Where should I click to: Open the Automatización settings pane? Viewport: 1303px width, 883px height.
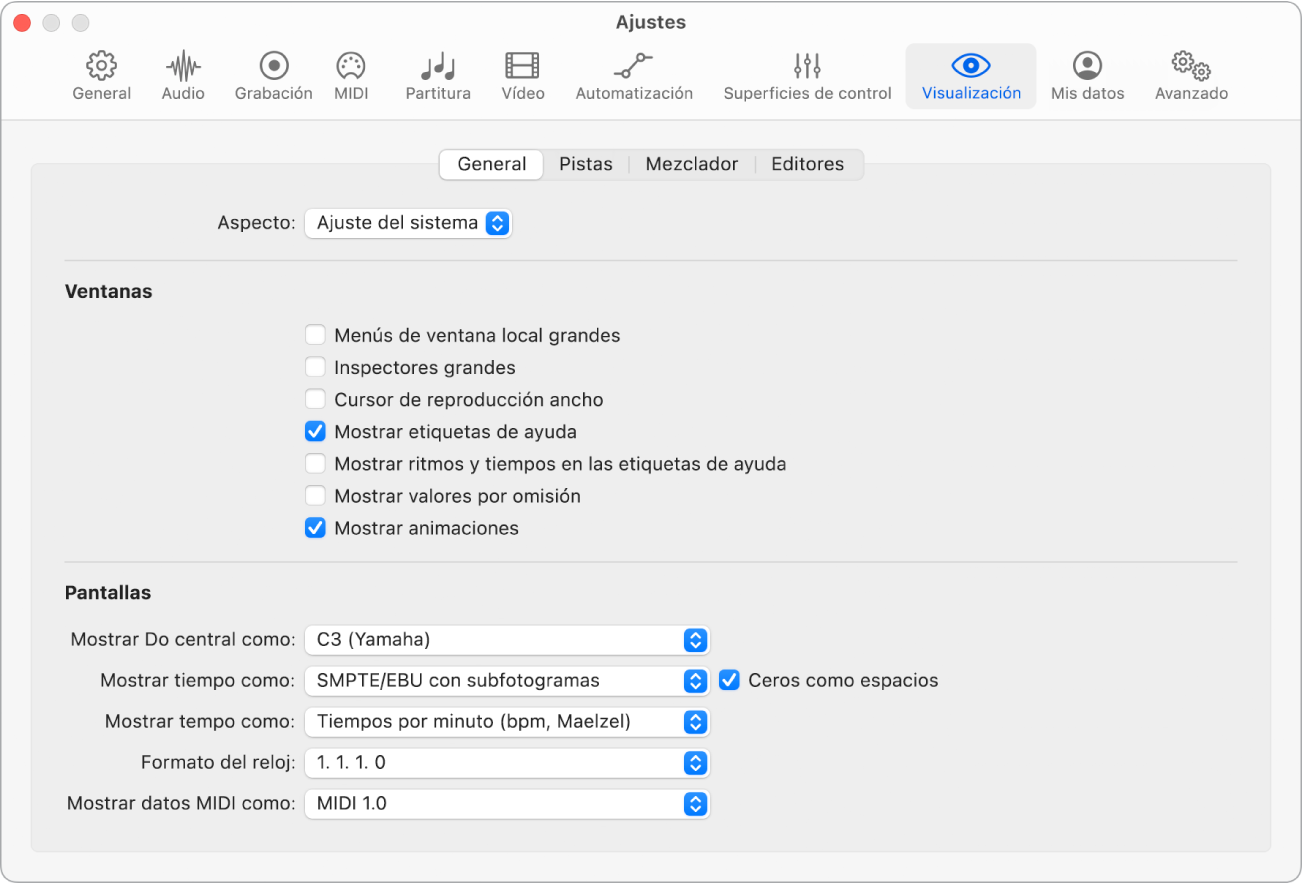coord(634,77)
